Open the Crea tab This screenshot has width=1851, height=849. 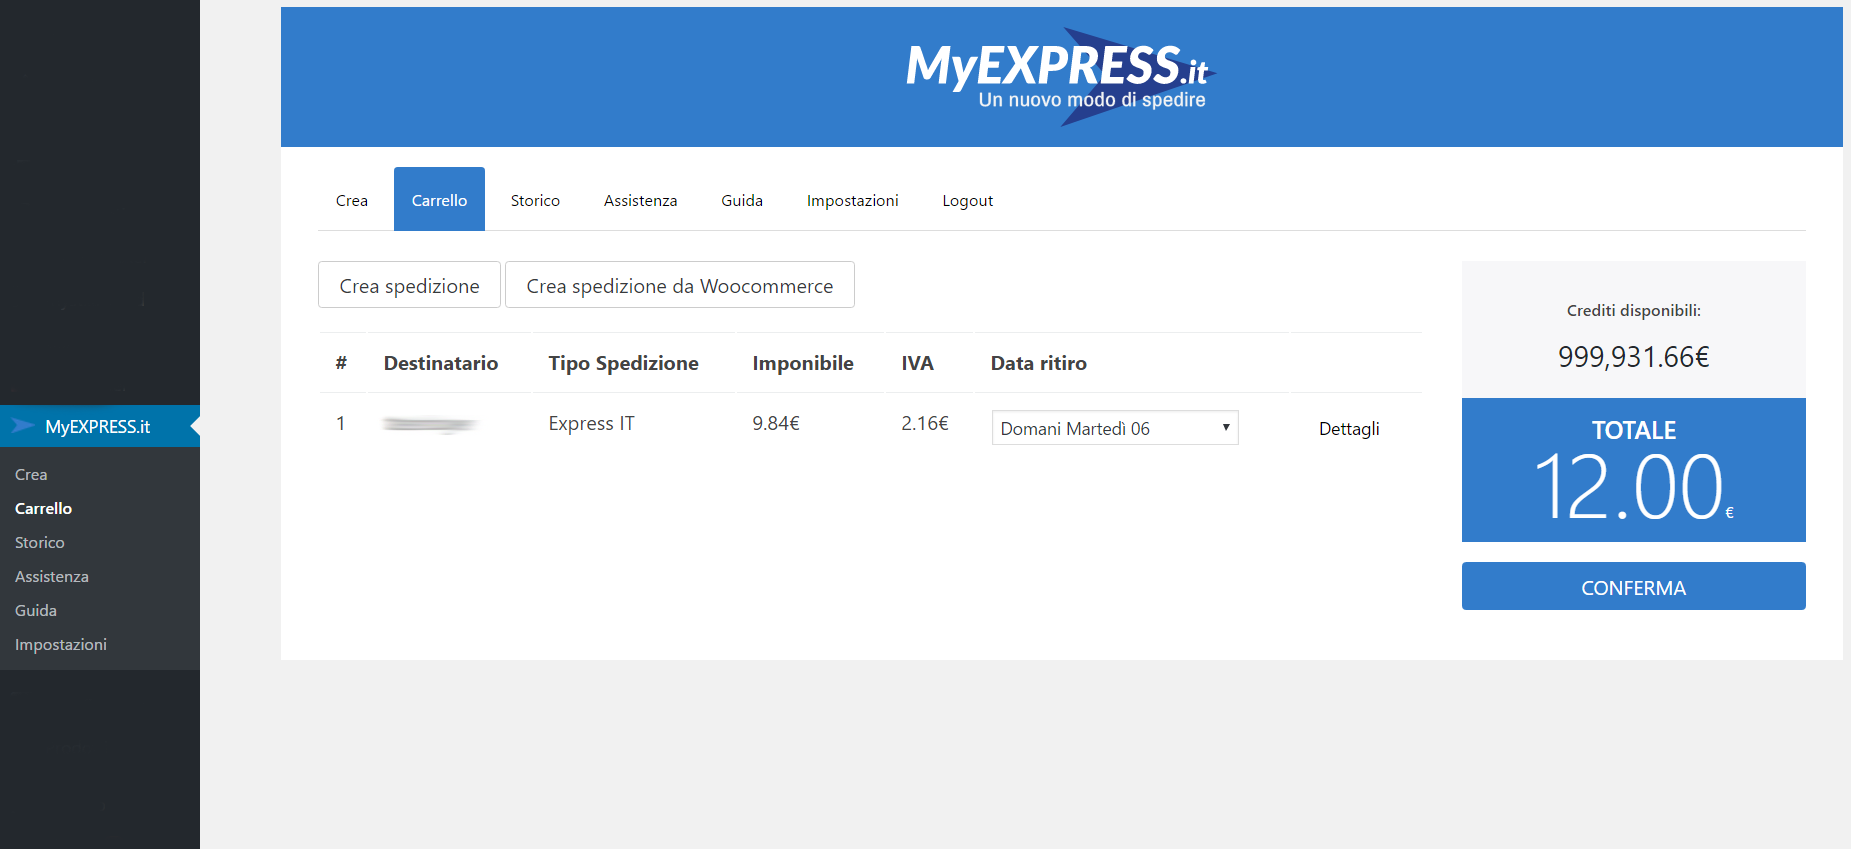[x=352, y=200]
